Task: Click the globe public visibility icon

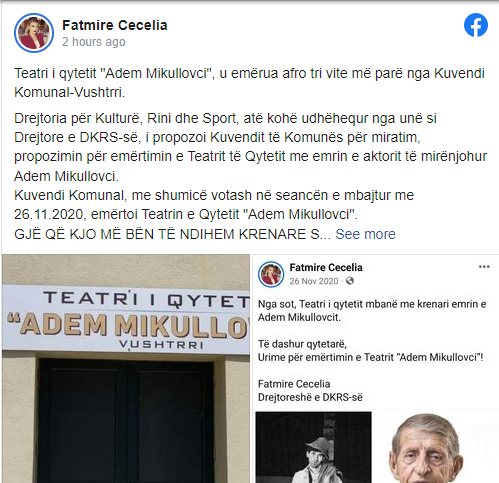Action: click(349, 281)
